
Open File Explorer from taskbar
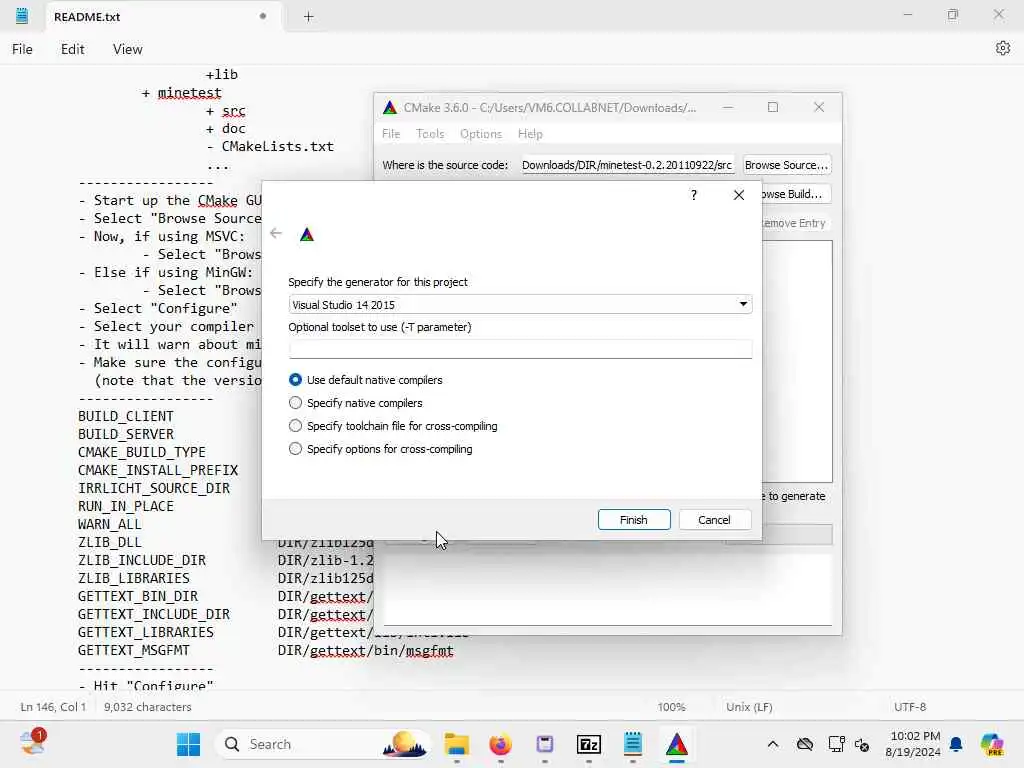[456, 744]
